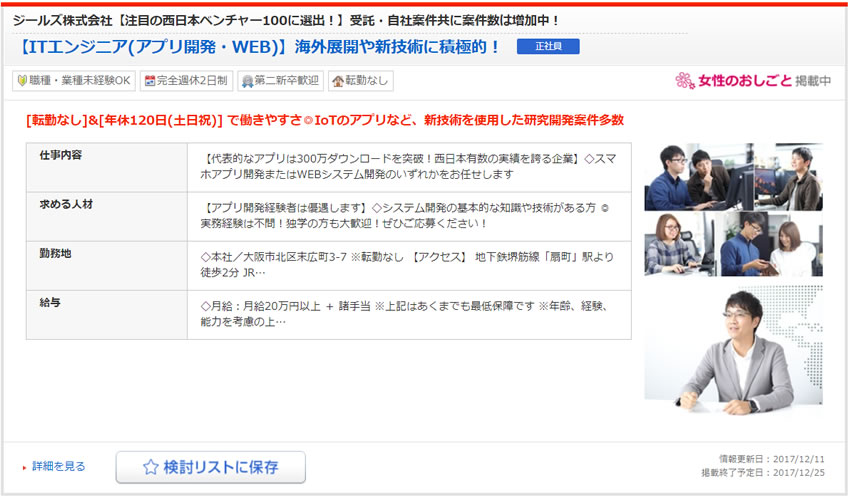
Task: Click the 仕事内容 row header
Action: pyautogui.click(x=107, y=167)
